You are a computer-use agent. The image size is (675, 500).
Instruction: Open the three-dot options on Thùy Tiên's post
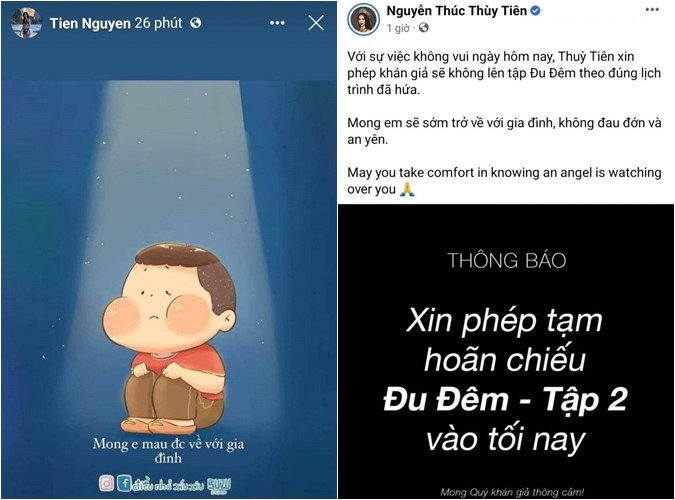pyautogui.click(x=652, y=10)
